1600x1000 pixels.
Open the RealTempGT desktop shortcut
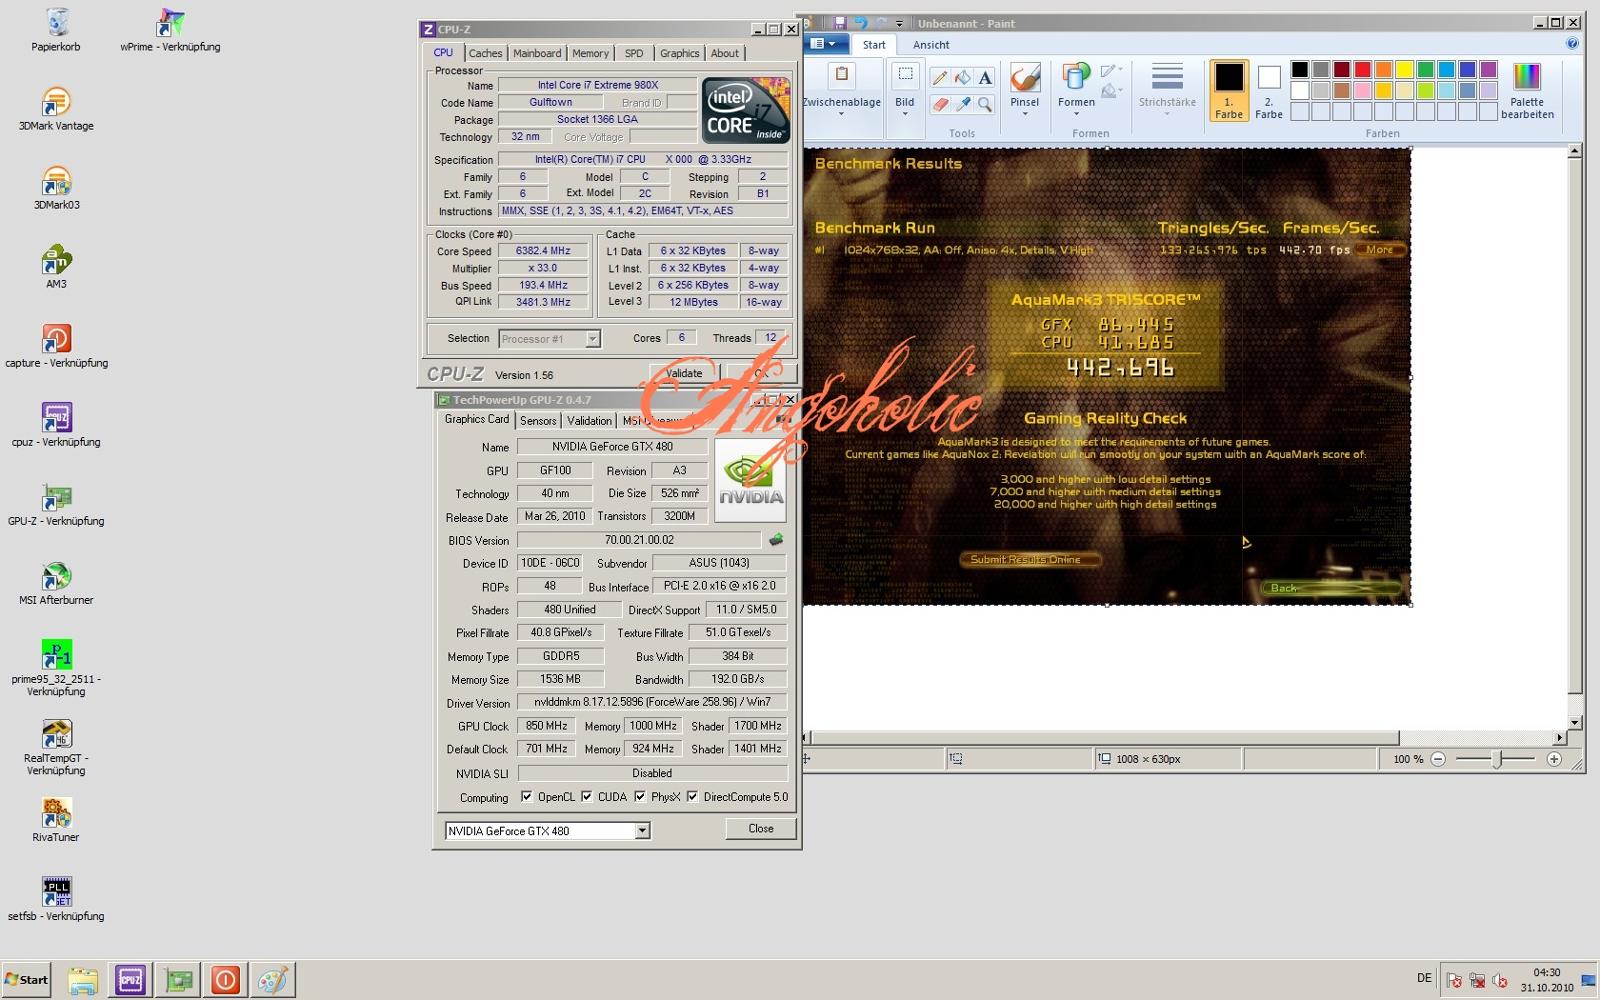pos(56,747)
